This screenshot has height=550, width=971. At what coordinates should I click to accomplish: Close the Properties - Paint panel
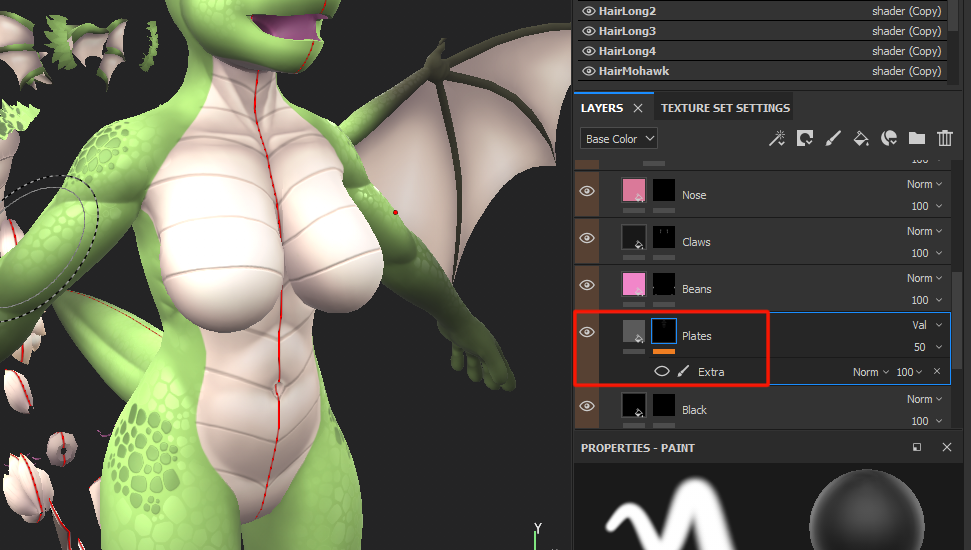tap(947, 447)
